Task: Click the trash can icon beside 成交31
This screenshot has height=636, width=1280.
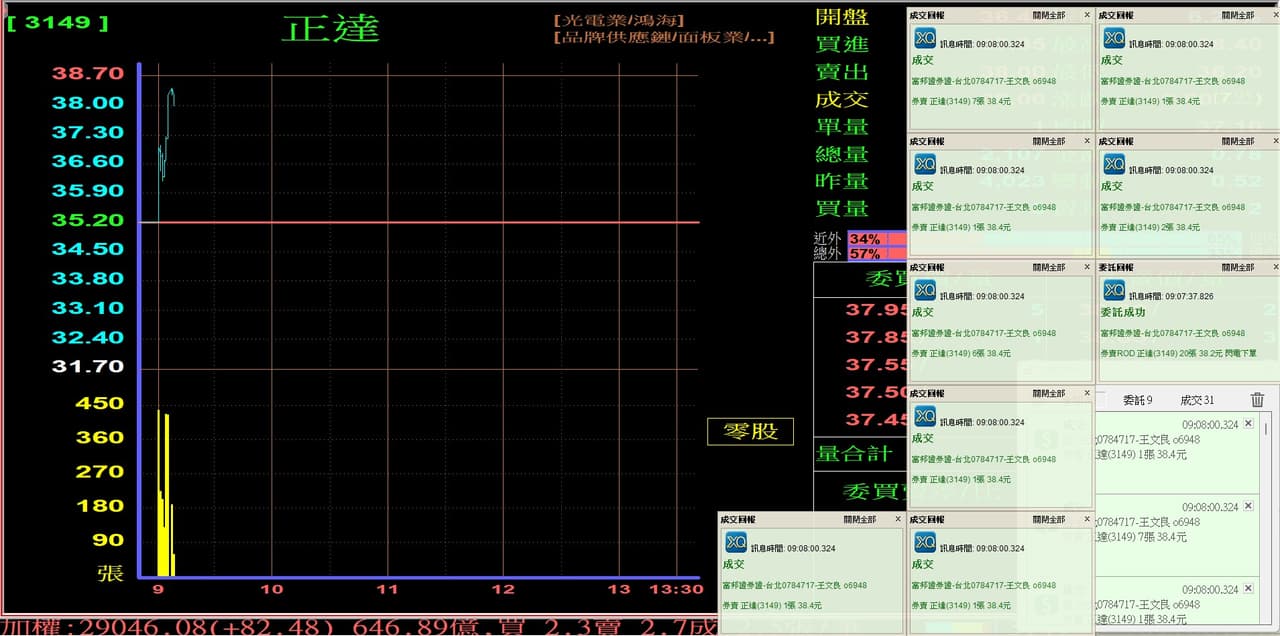Action: coord(1257,400)
